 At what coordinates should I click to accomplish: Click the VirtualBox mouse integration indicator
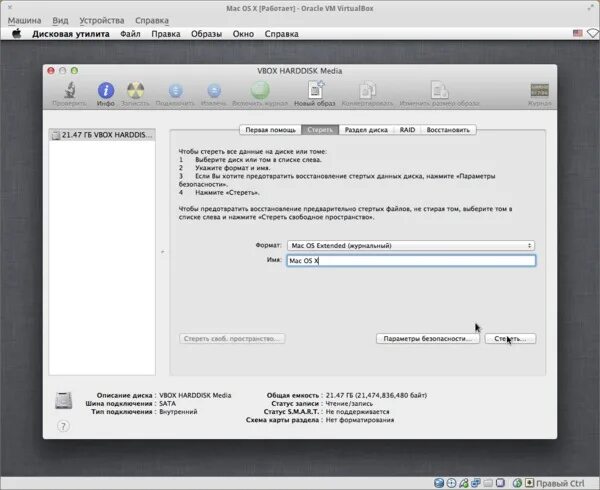click(x=517, y=483)
